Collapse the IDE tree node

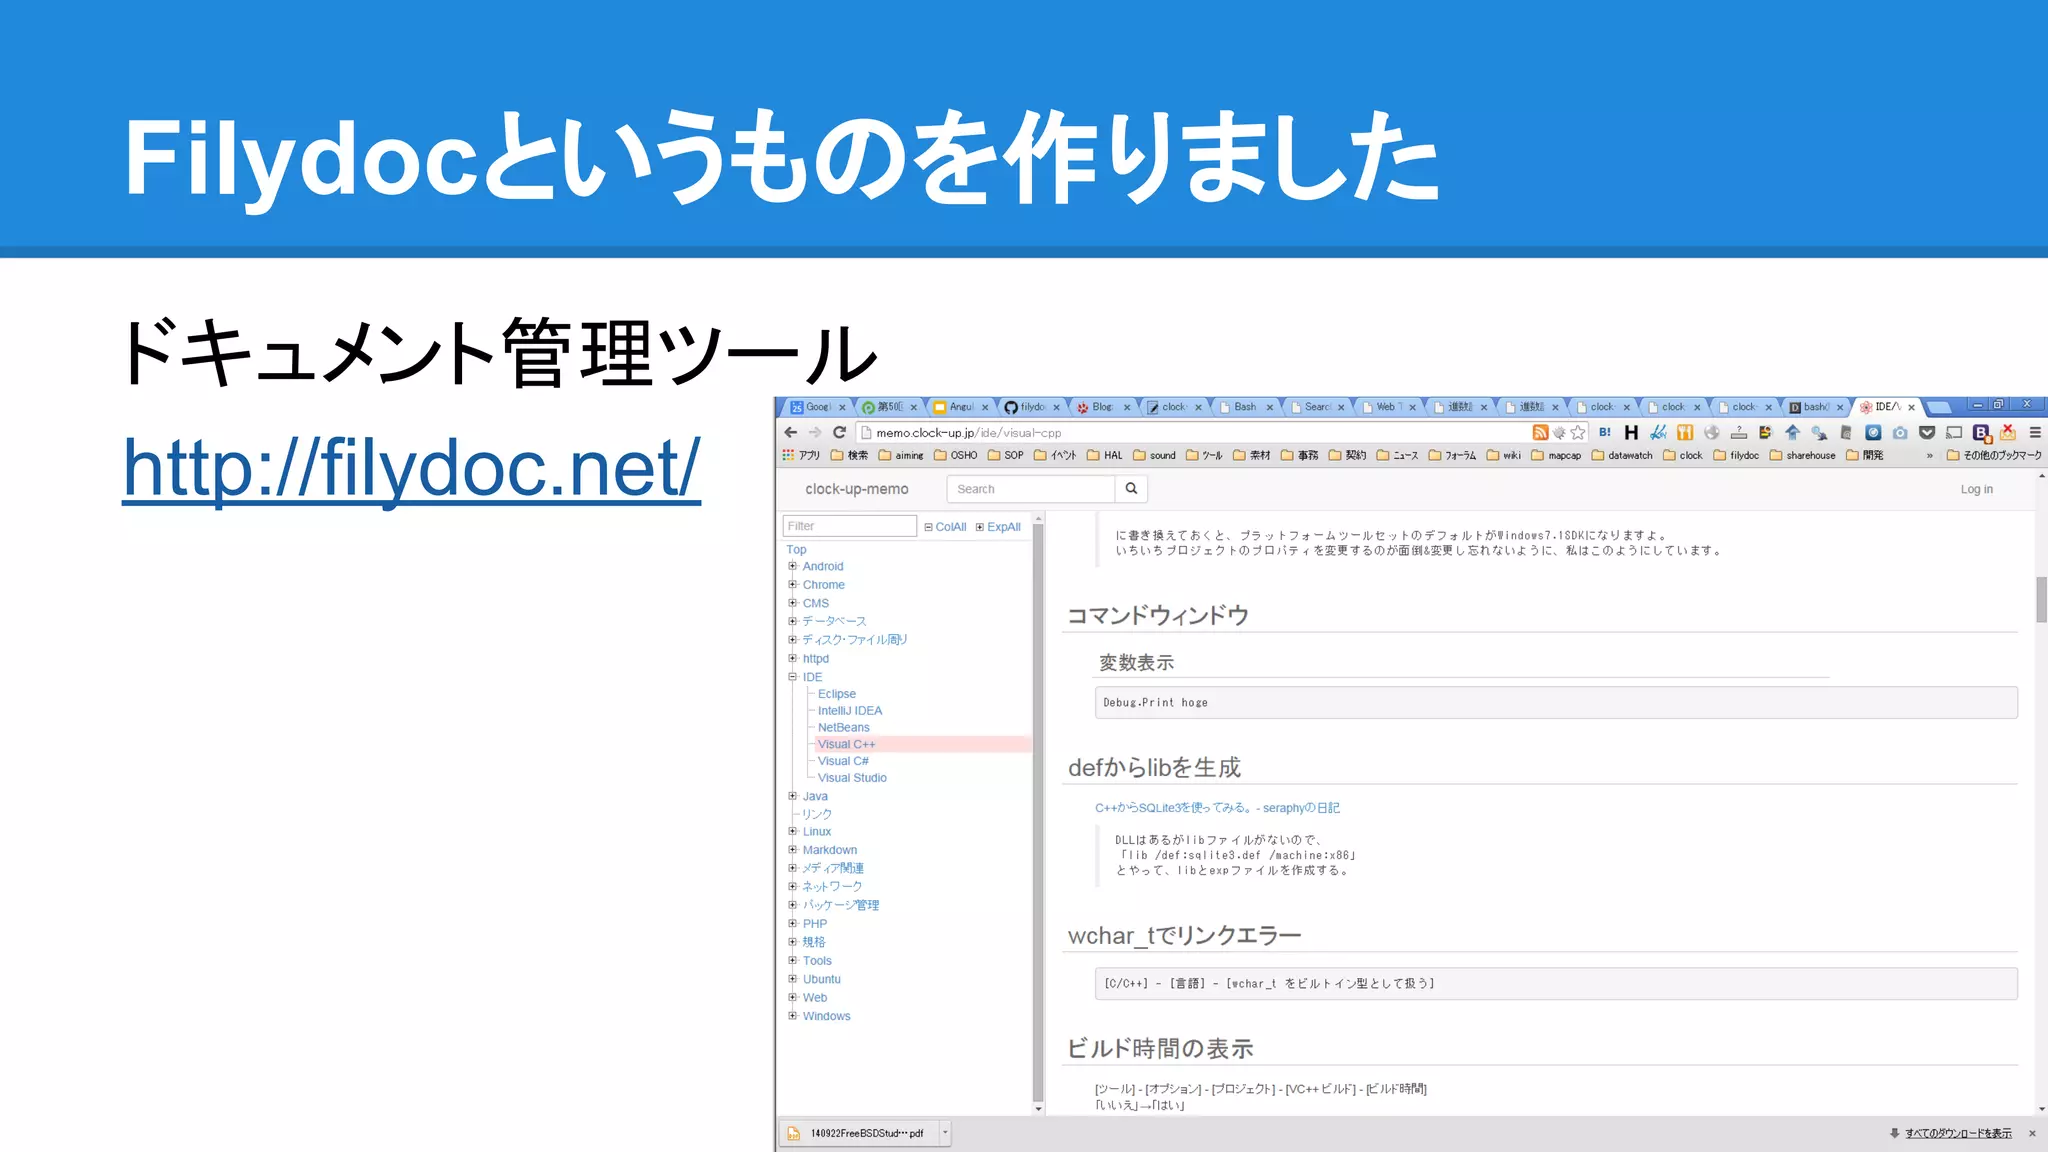point(793,677)
